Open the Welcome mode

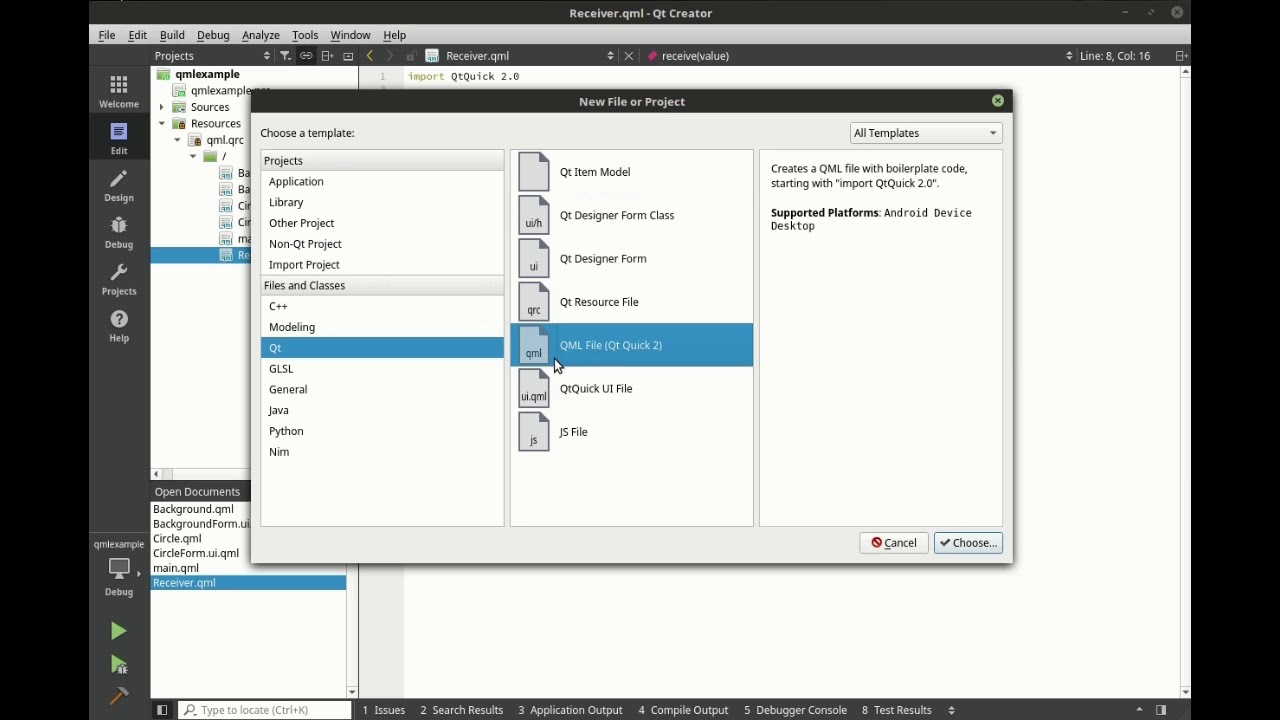(119, 91)
